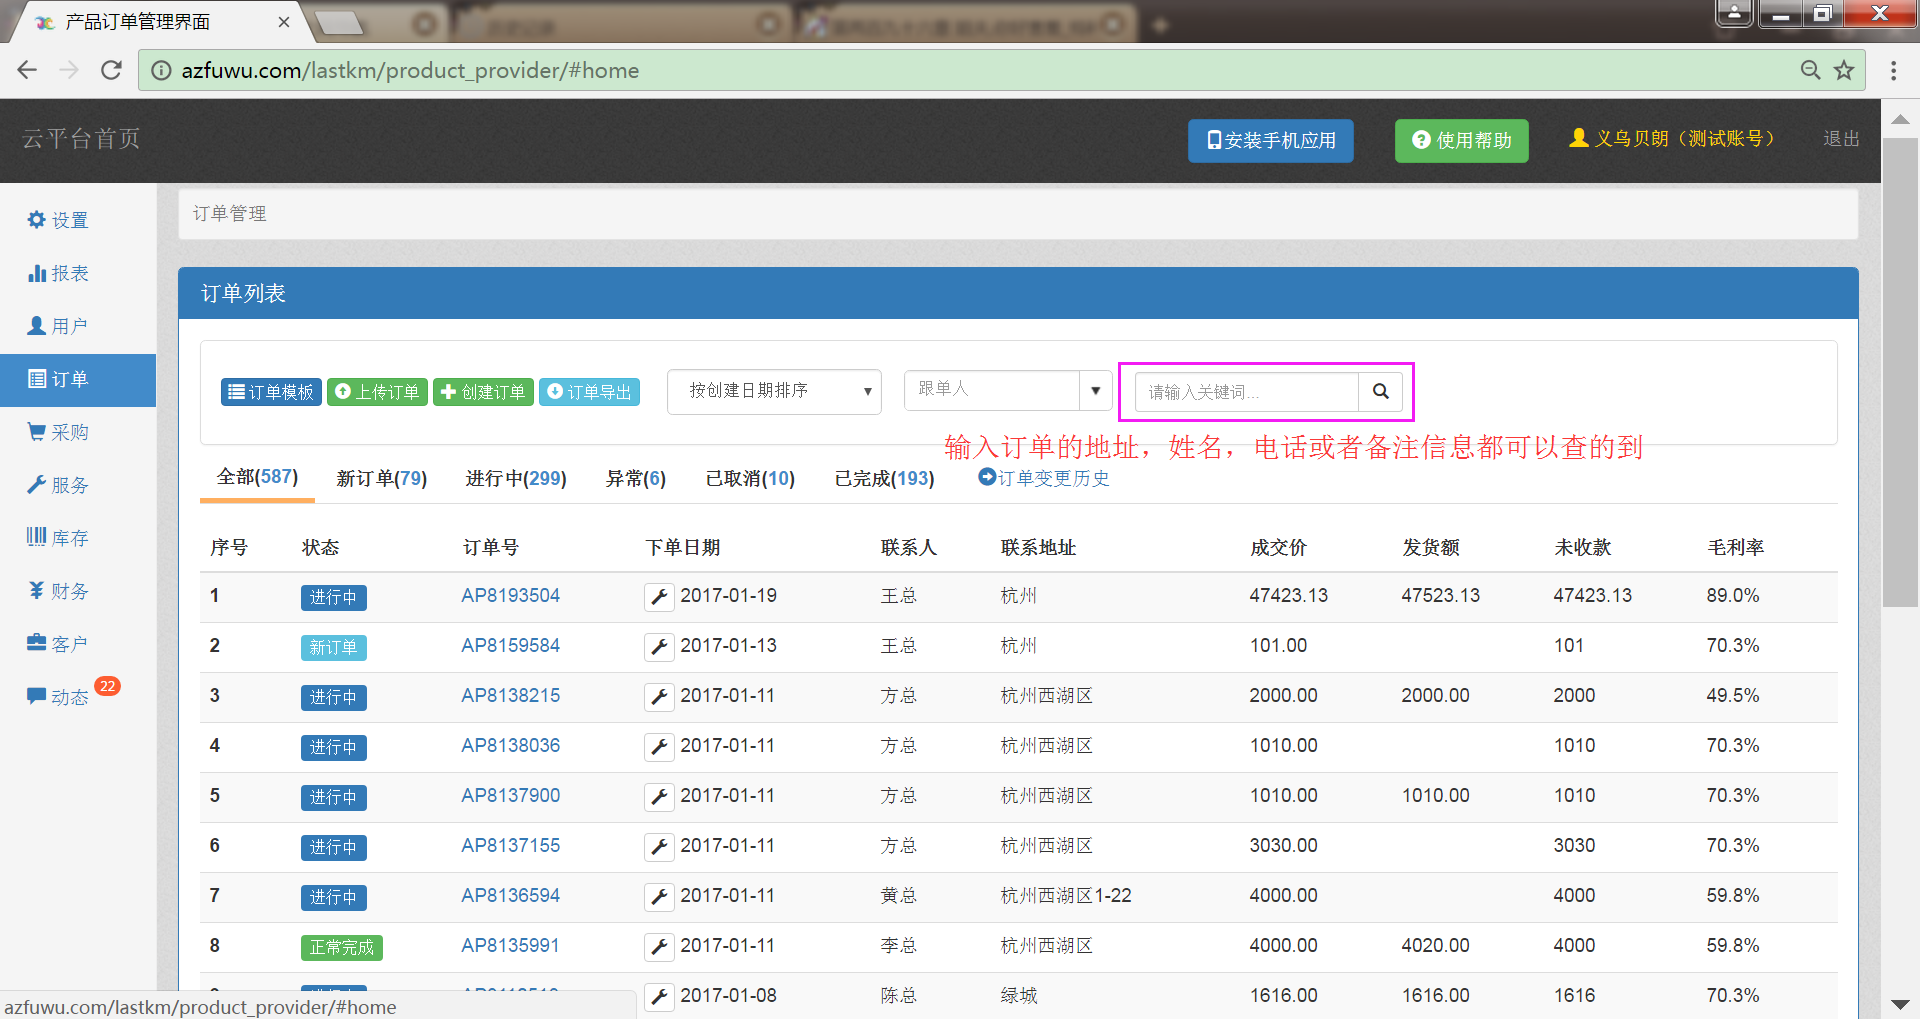The image size is (1920, 1019).
Task: Click the 使用帮助 button
Action: pos(1461,141)
